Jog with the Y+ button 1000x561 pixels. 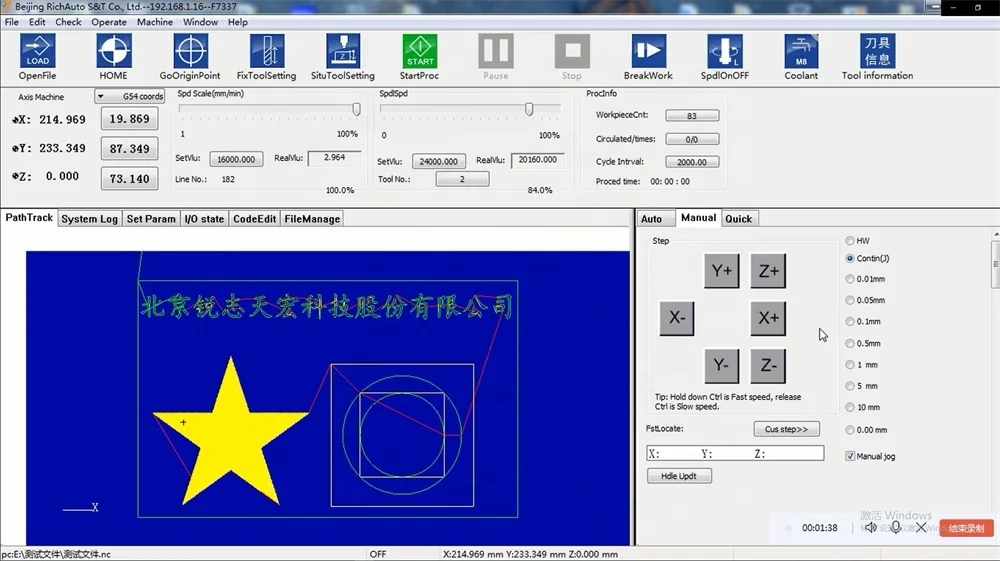click(x=721, y=271)
